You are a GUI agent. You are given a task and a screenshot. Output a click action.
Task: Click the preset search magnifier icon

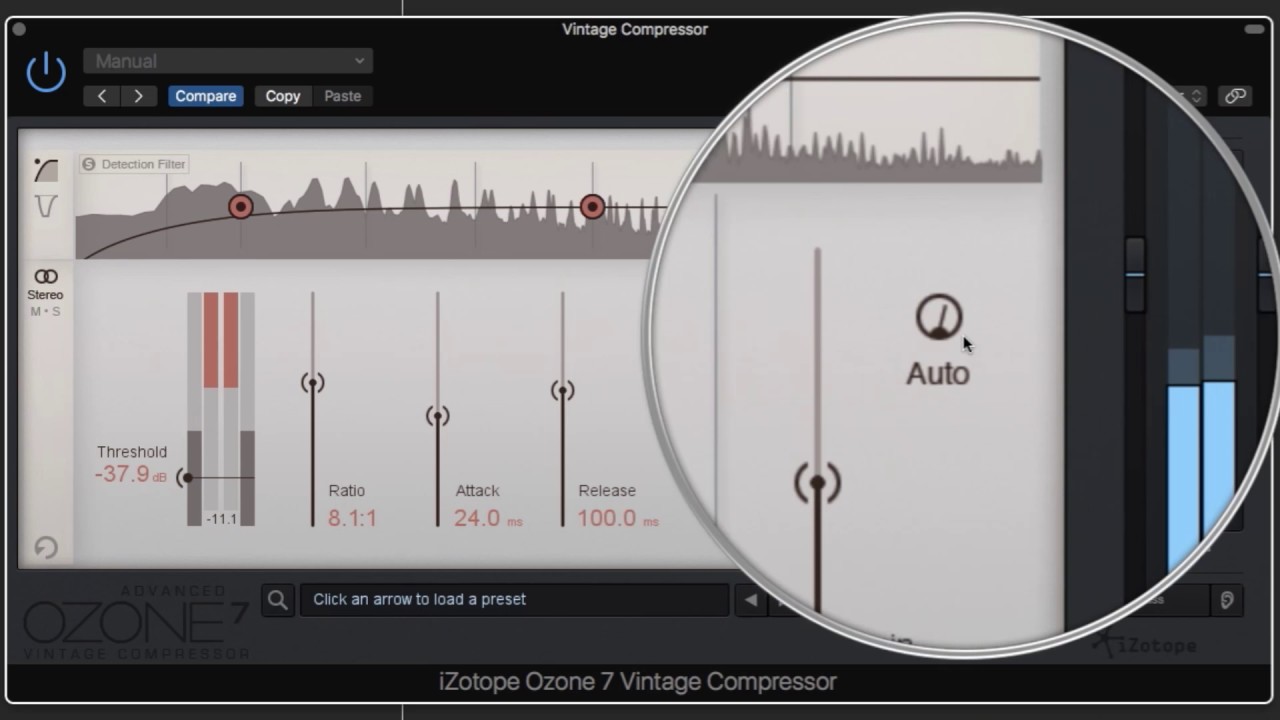(x=278, y=600)
